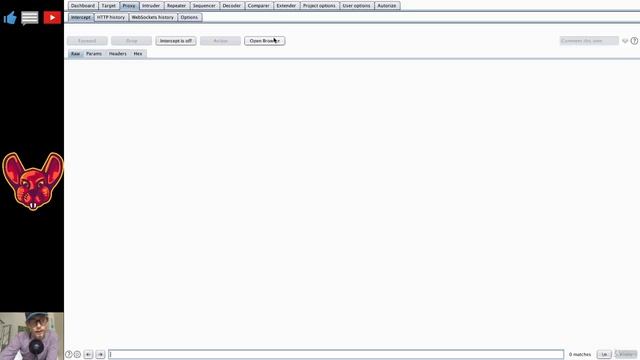Open the Intruder tab
Viewport: 640px width, 360px height.
(151, 6)
